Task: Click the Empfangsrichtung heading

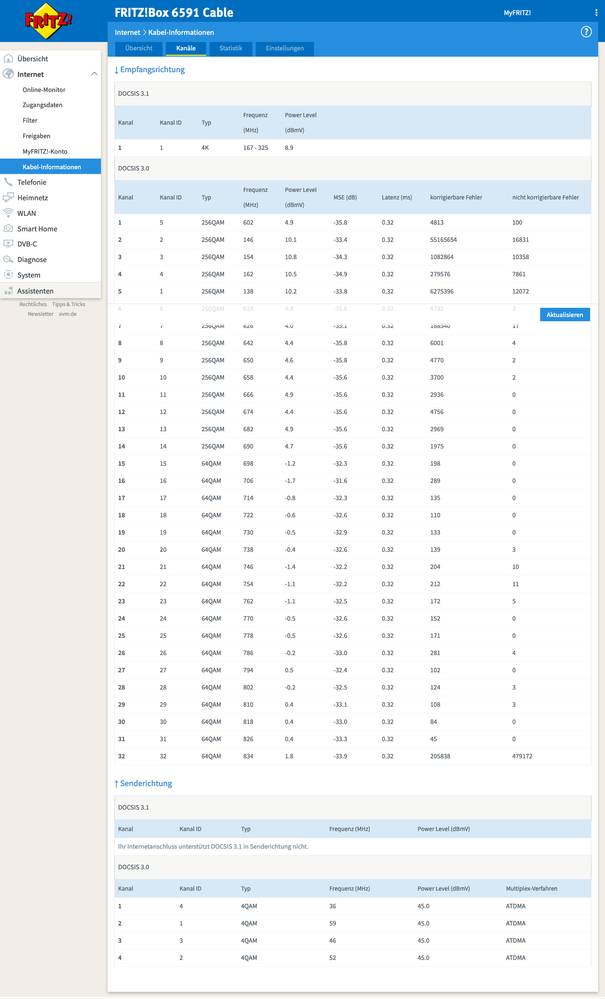Action: (x=150, y=70)
